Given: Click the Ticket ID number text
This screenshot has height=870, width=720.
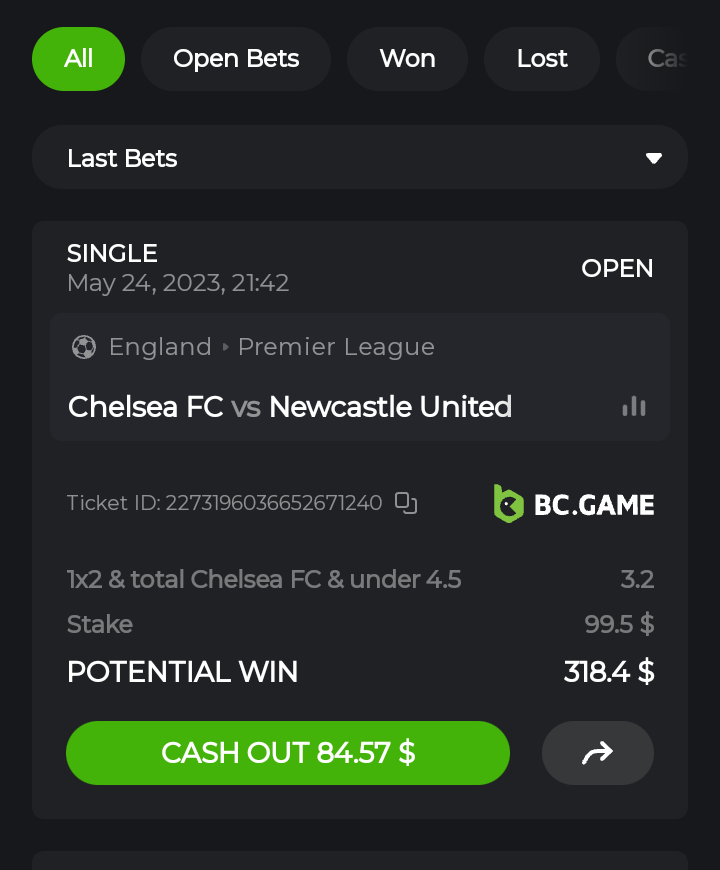Looking at the screenshot, I should pyautogui.click(x=273, y=503).
